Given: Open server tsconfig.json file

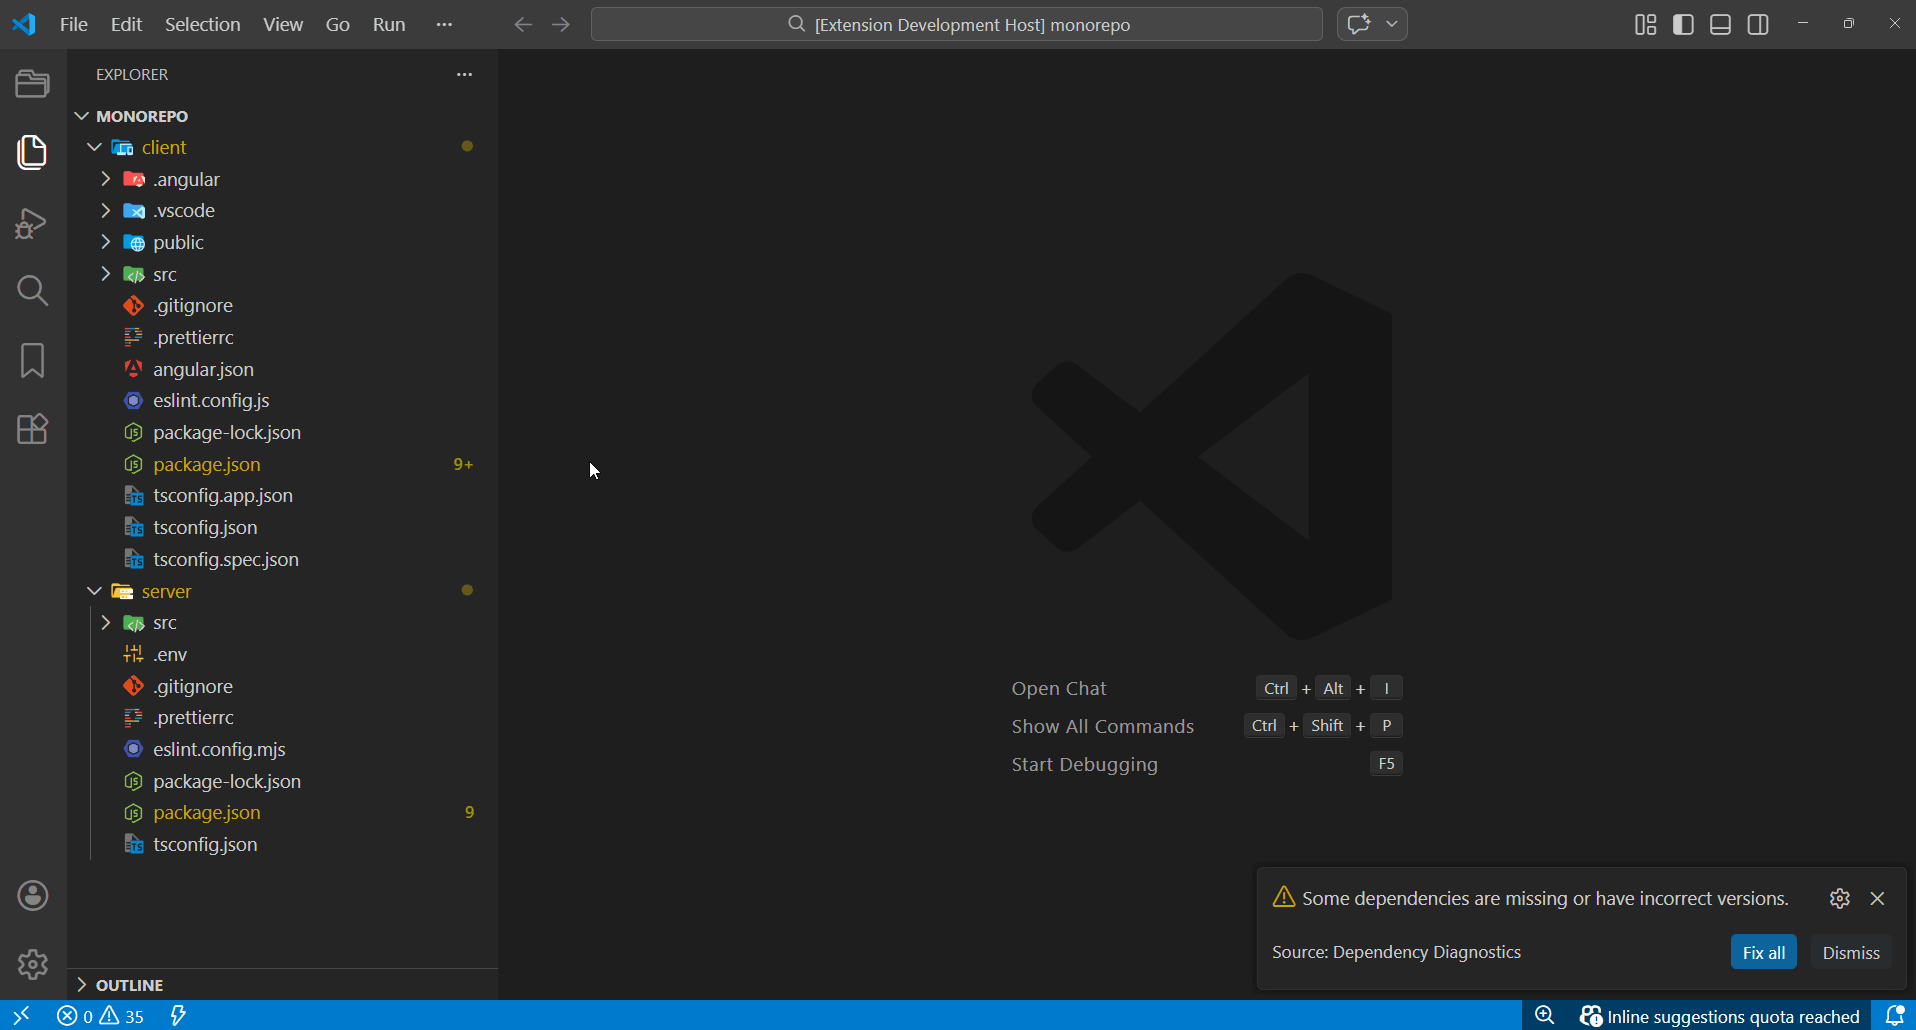Looking at the screenshot, I should (205, 844).
